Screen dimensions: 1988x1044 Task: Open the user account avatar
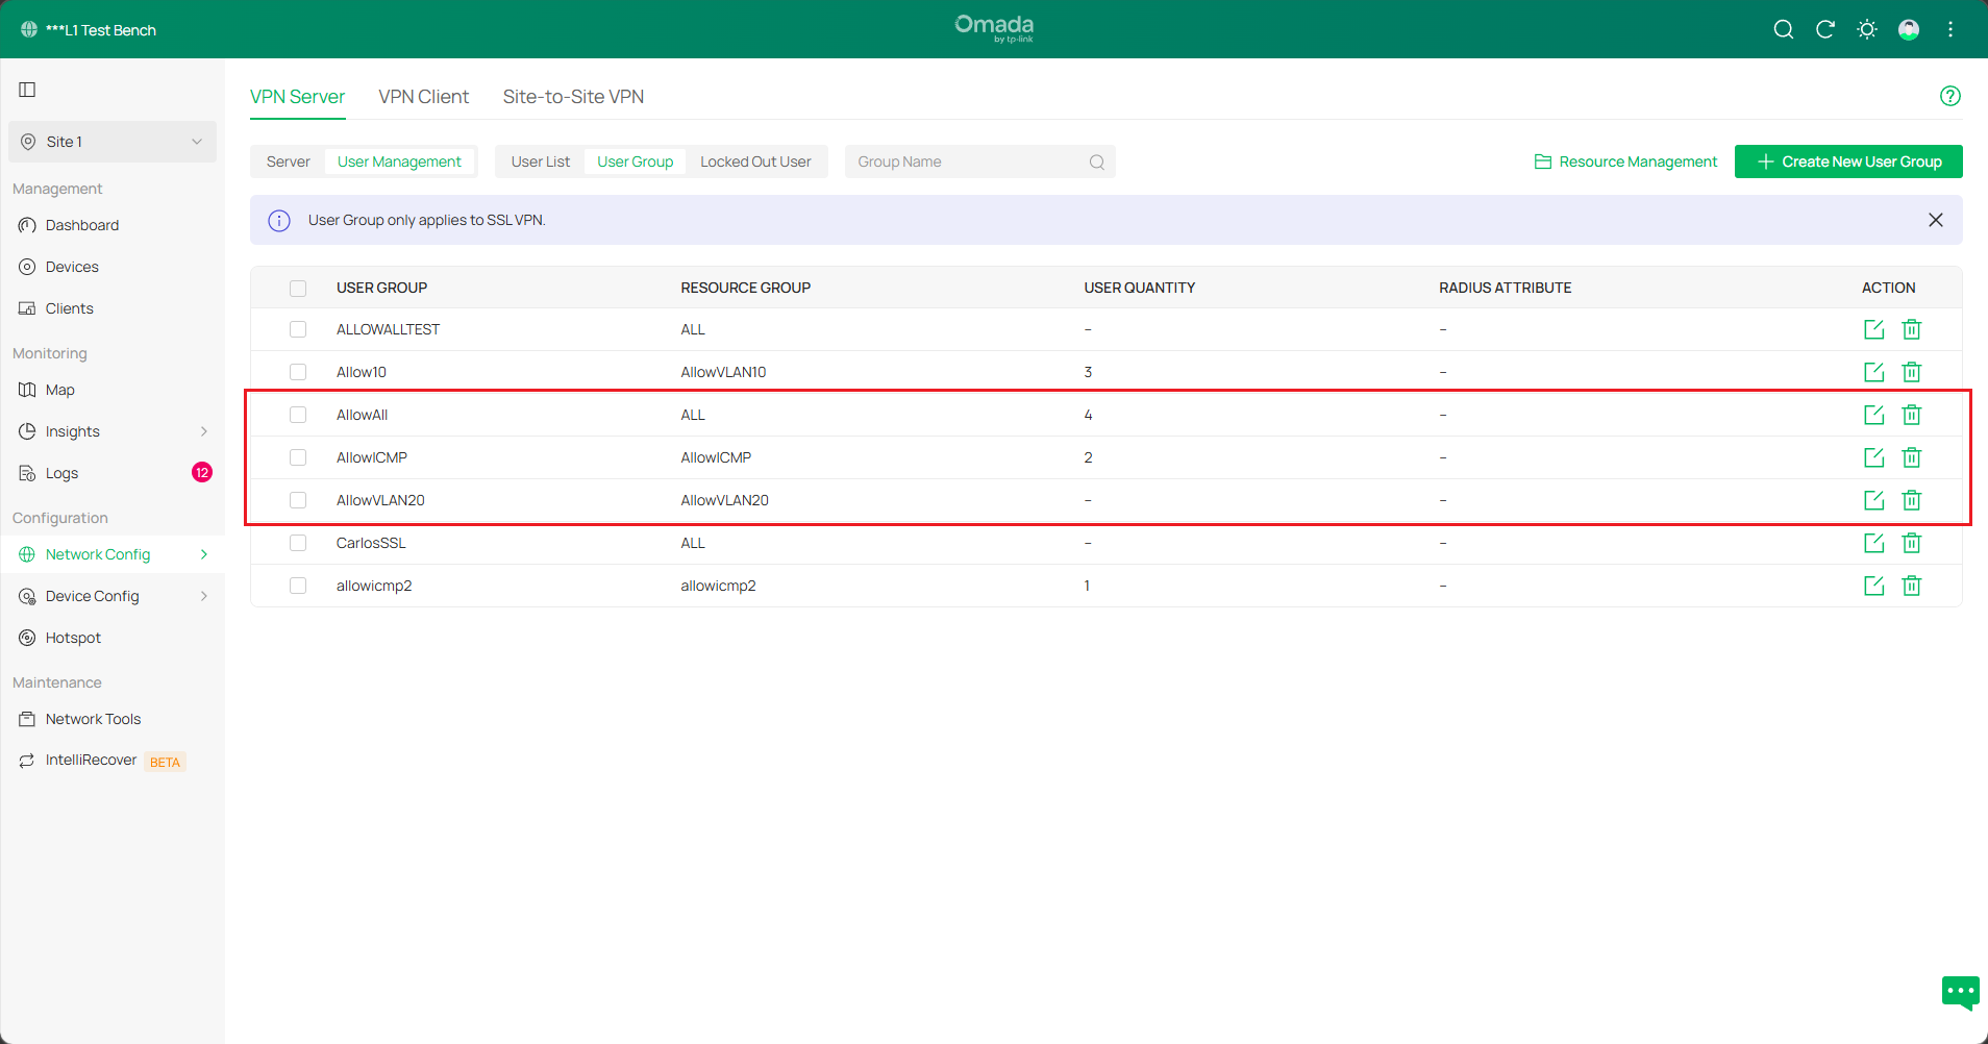tap(1909, 29)
